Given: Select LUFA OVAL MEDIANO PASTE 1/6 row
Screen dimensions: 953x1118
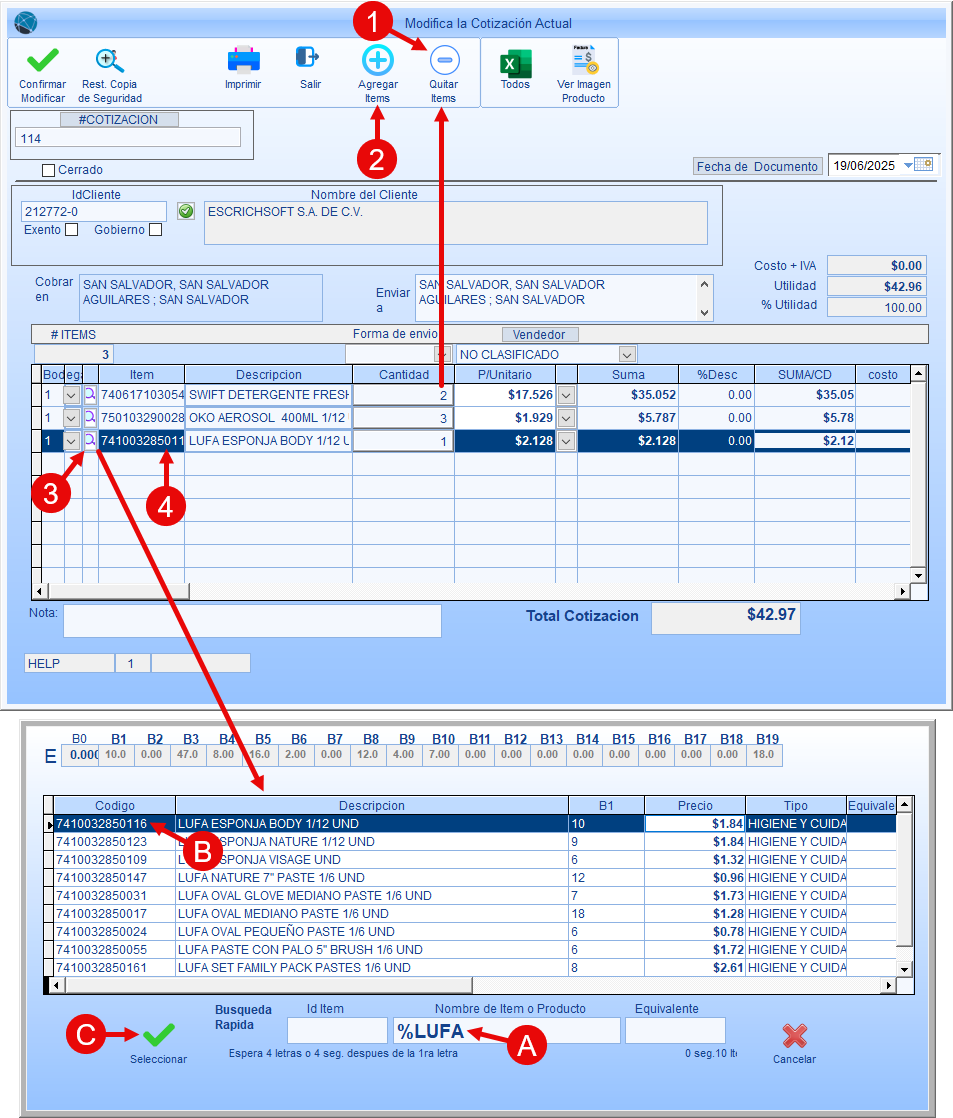Looking at the screenshot, I should pos(475,913).
